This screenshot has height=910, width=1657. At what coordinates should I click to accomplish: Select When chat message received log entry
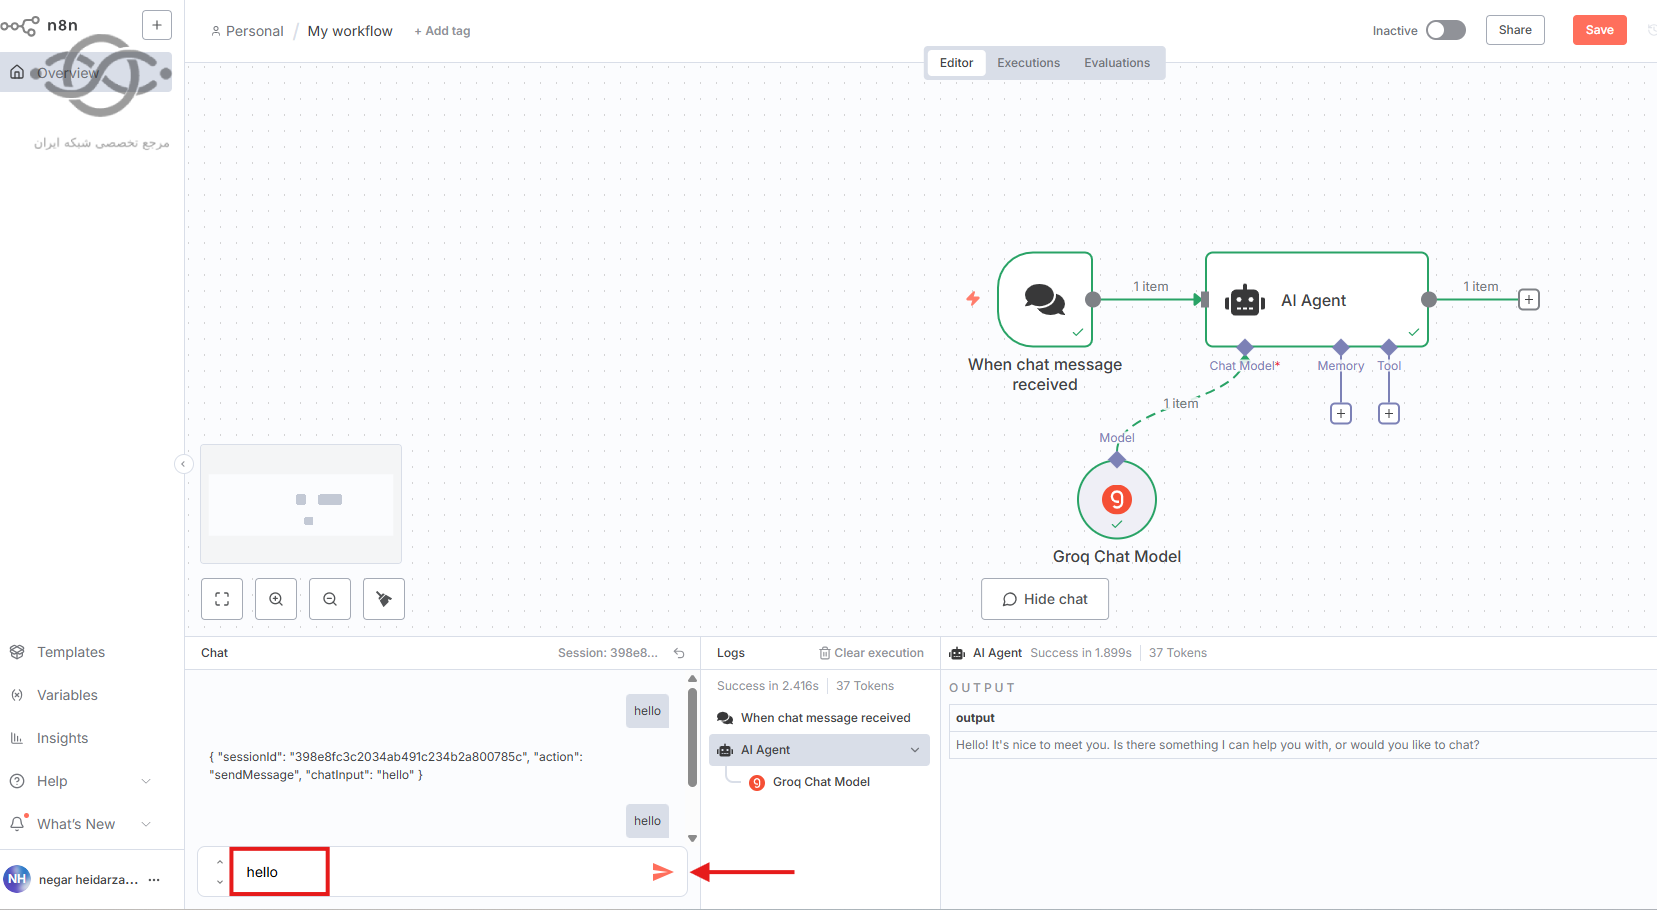(x=819, y=718)
